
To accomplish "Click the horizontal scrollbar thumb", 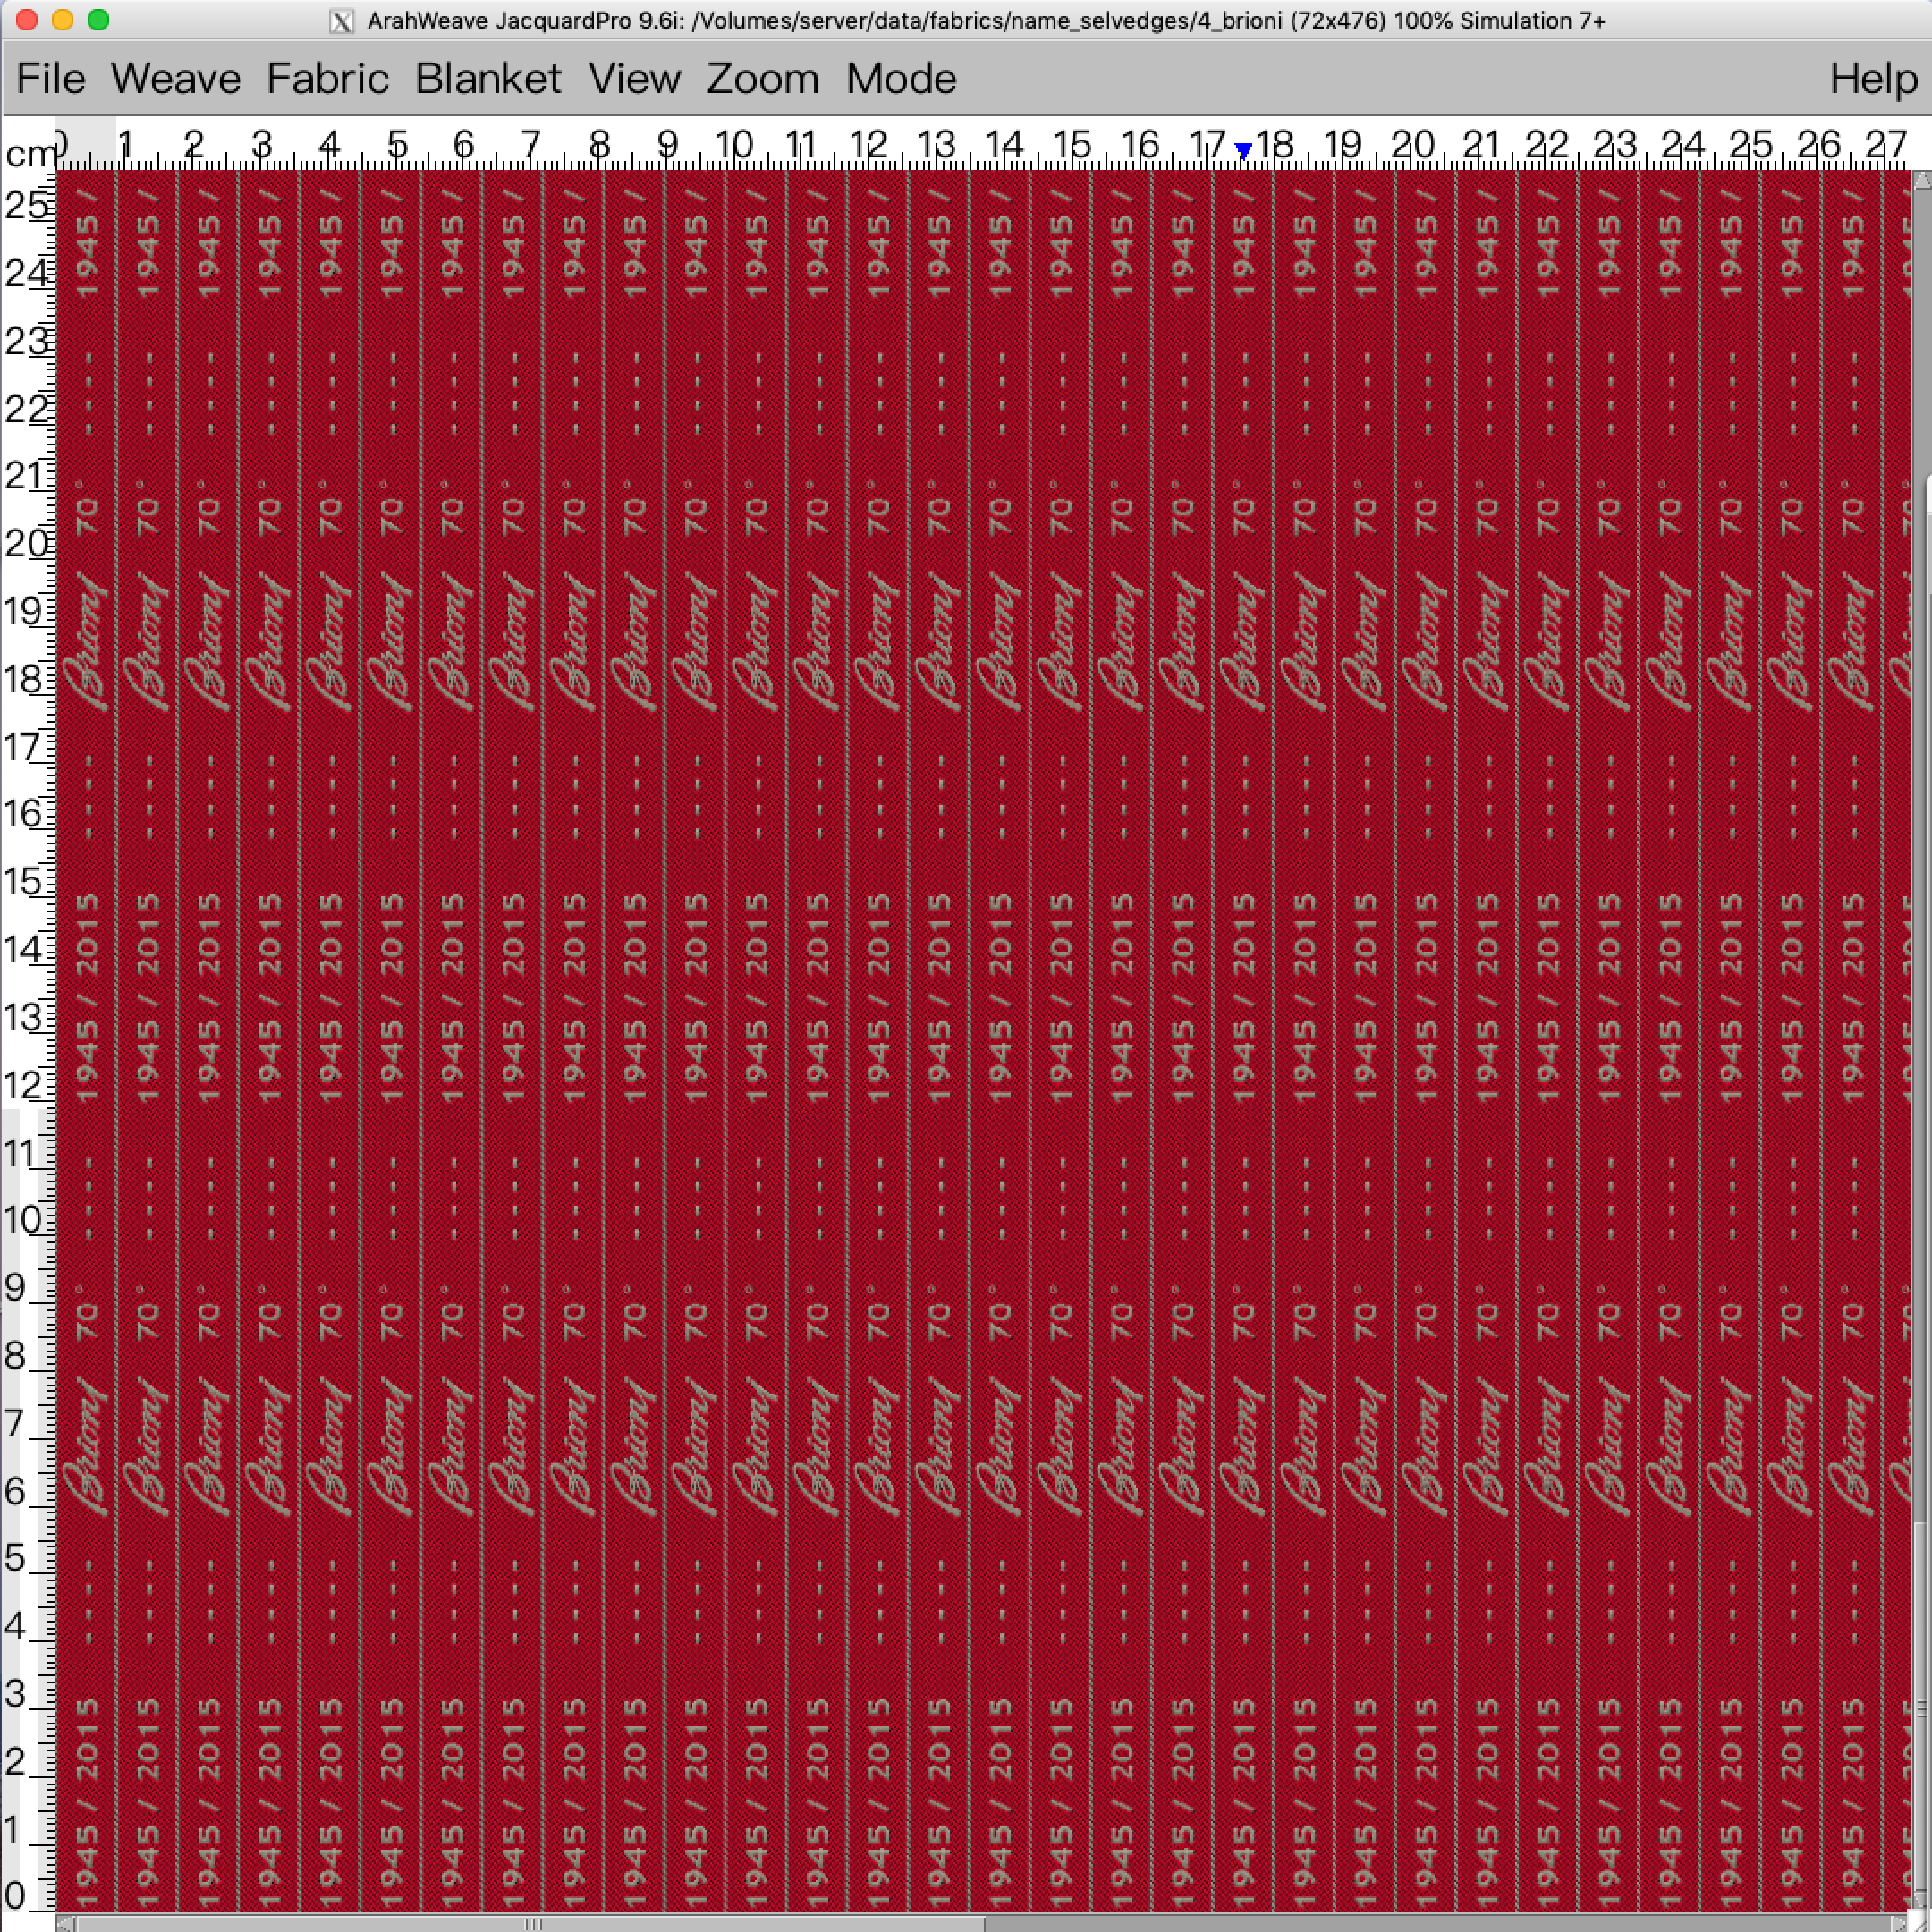I will pyautogui.click(x=530, y=1923).
